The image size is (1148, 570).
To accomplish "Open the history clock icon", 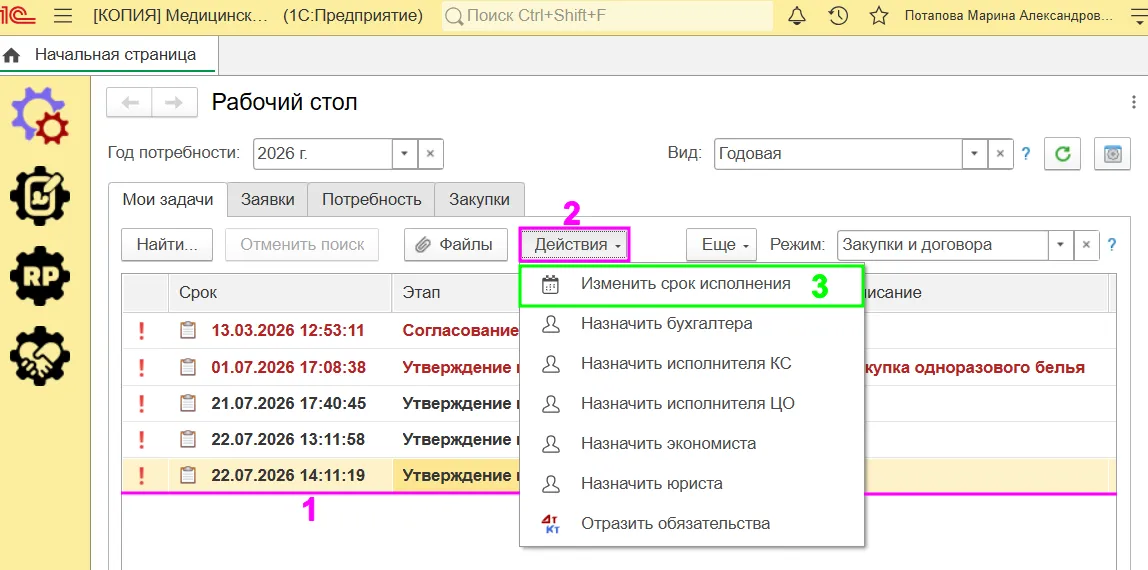I will 838,15.
